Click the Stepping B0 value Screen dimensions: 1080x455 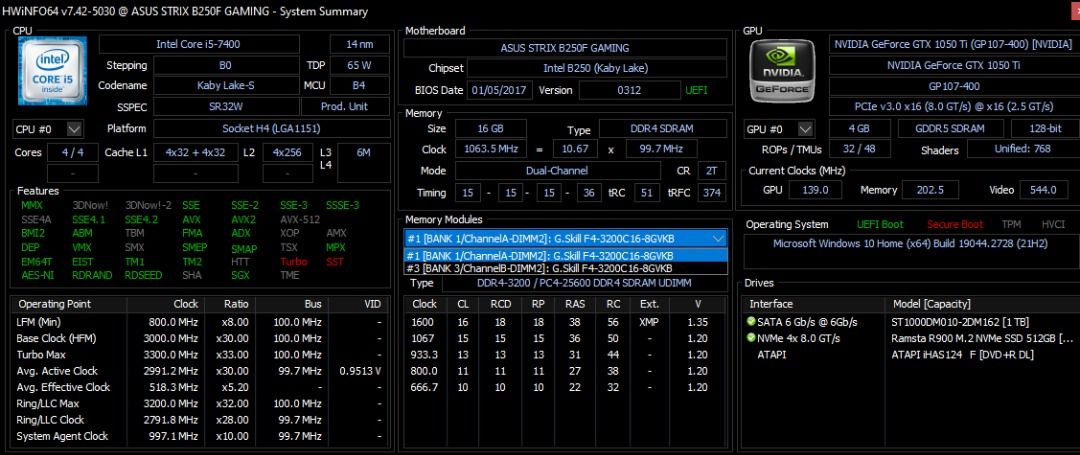[x=226, y=65]
